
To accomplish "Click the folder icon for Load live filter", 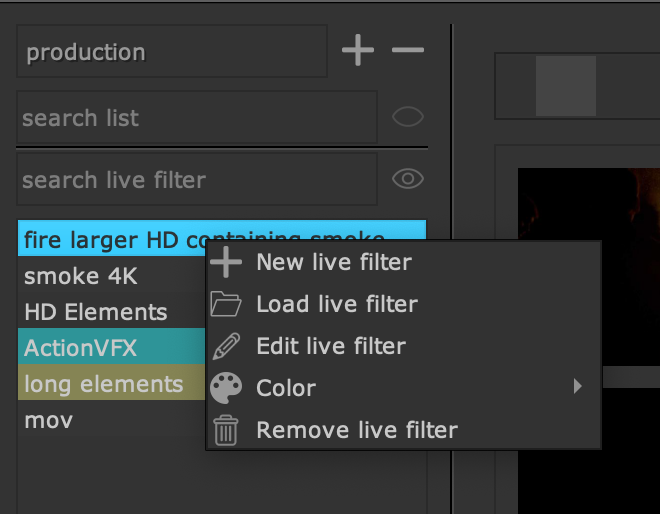I will [x=227, y=304].
